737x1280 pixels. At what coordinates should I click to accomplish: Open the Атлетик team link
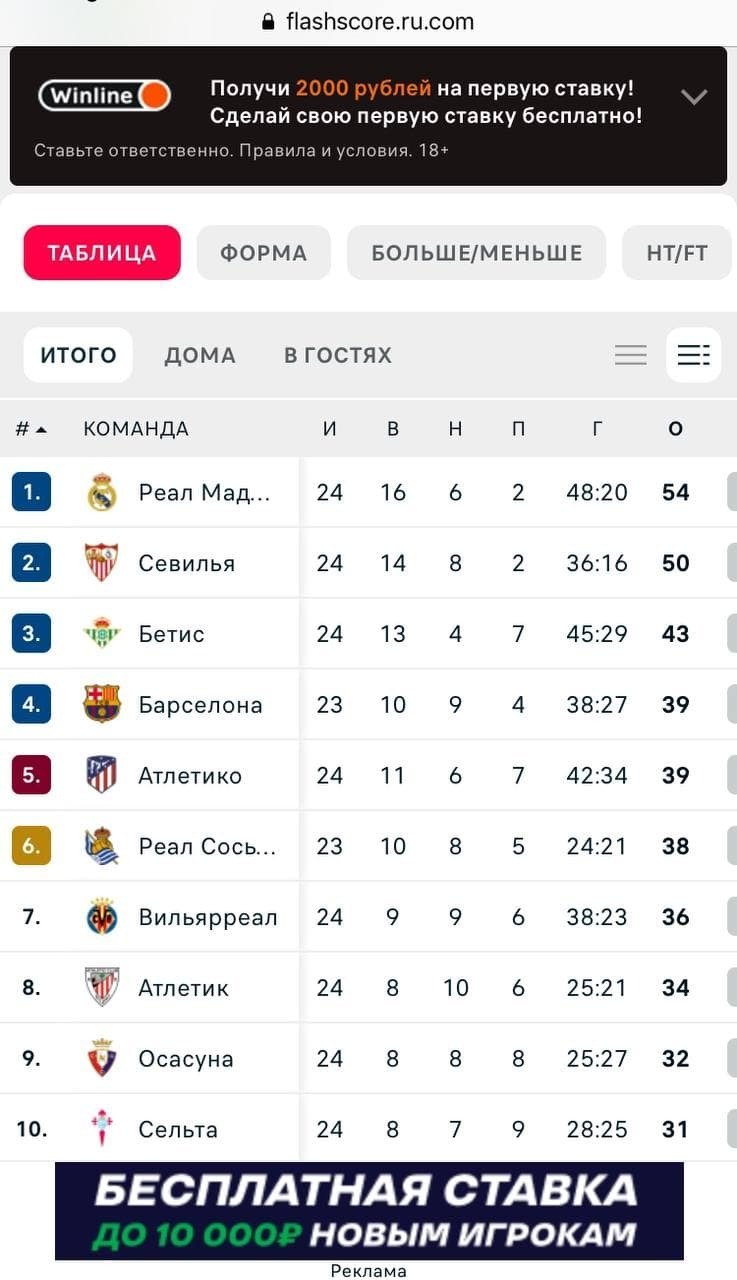pyautogui.click(x=184, y=988)
